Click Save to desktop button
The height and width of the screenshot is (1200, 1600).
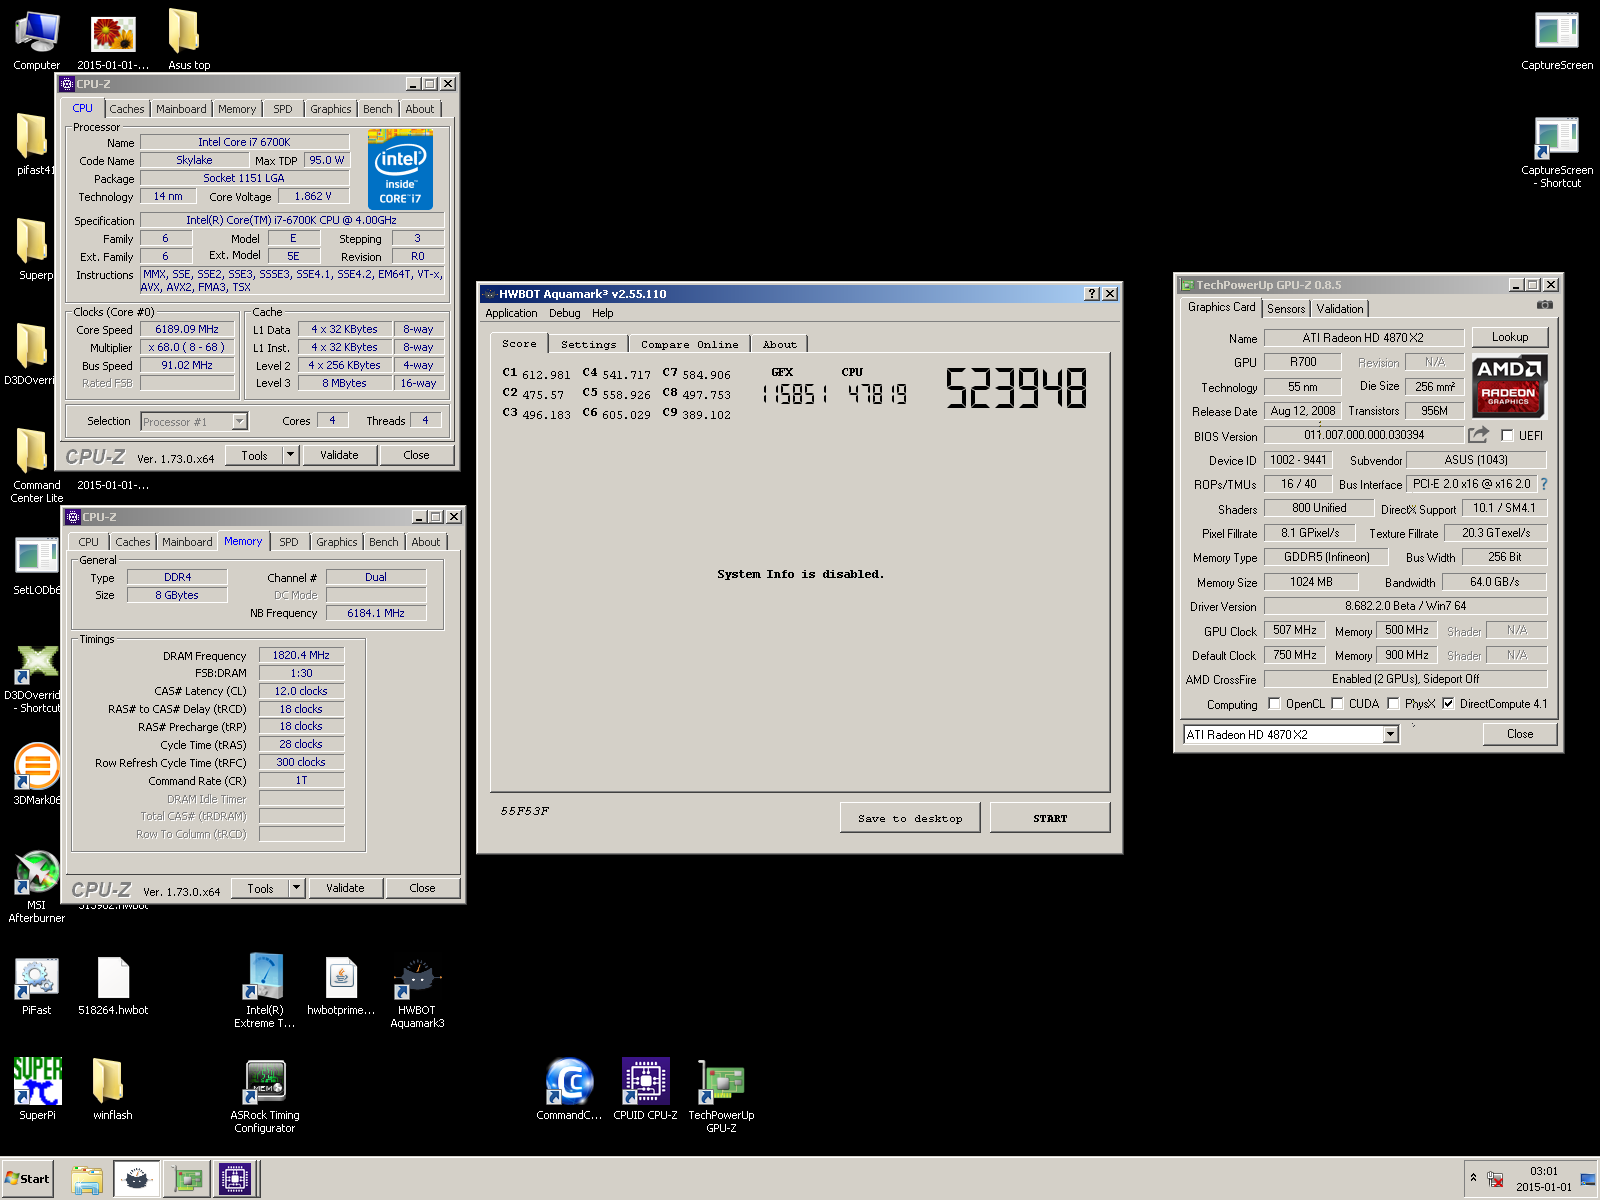(x=910, y=818)
